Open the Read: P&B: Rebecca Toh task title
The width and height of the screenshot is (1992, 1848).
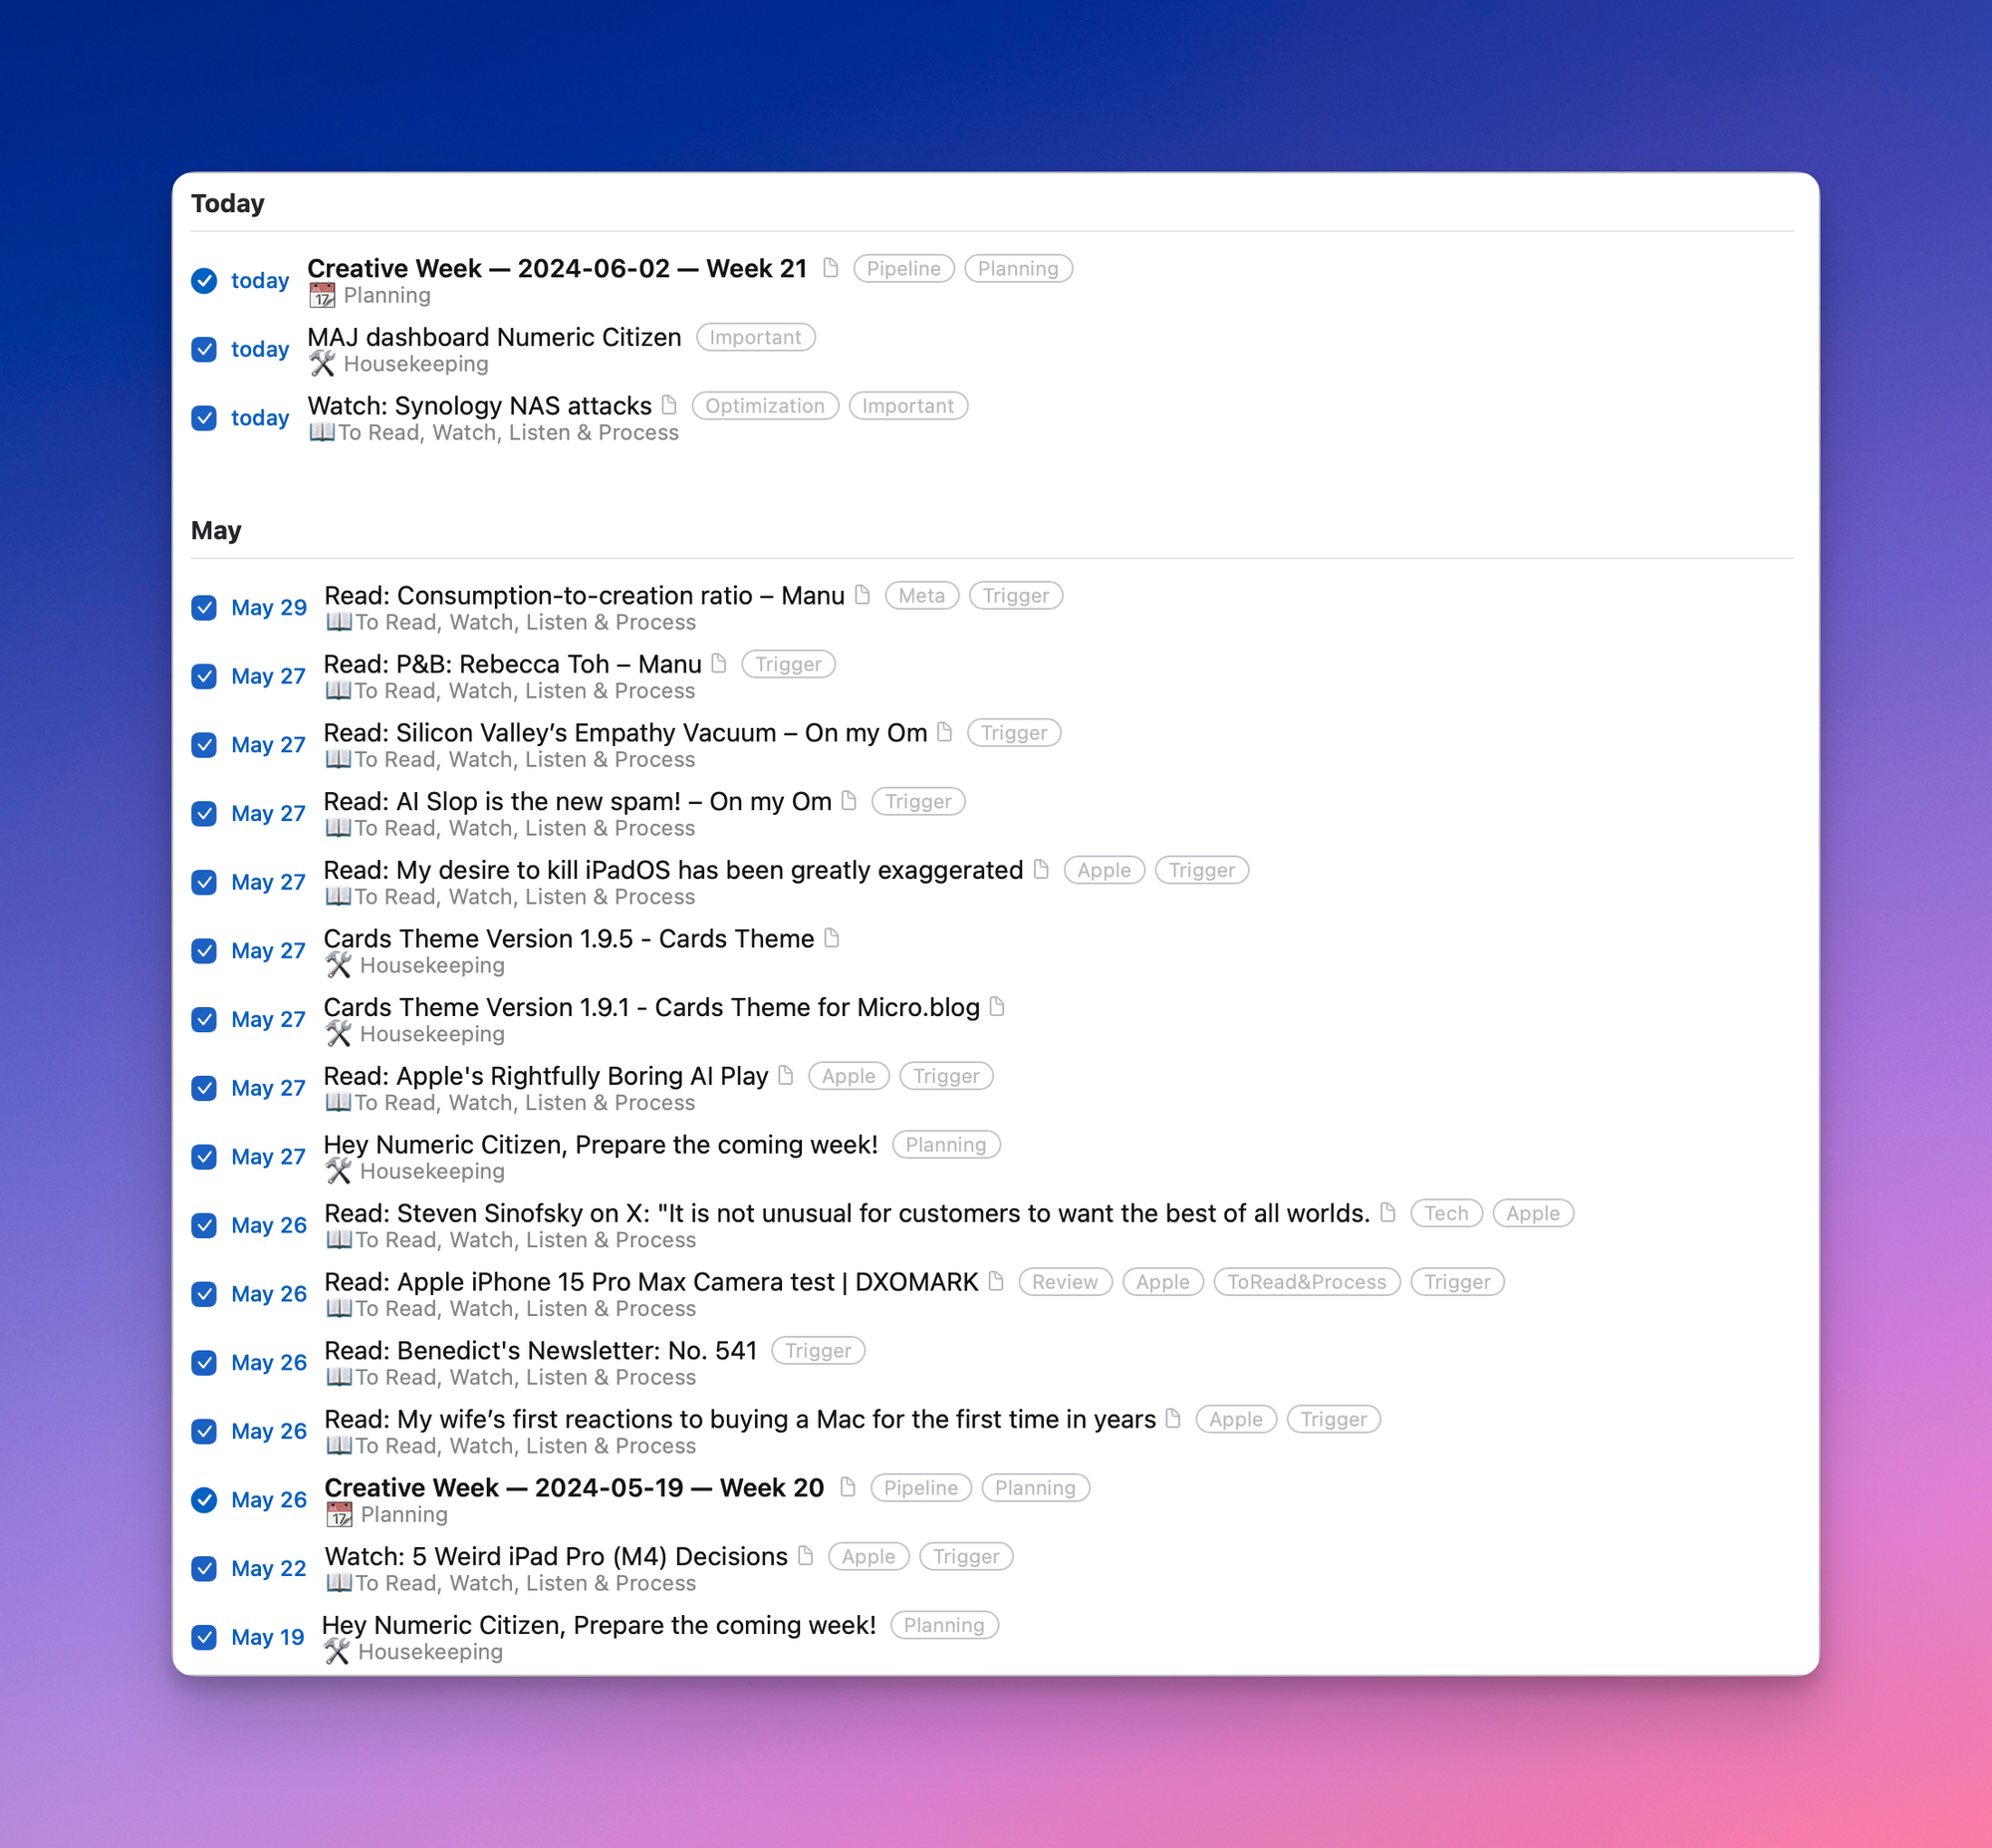[x=512, y=664]
